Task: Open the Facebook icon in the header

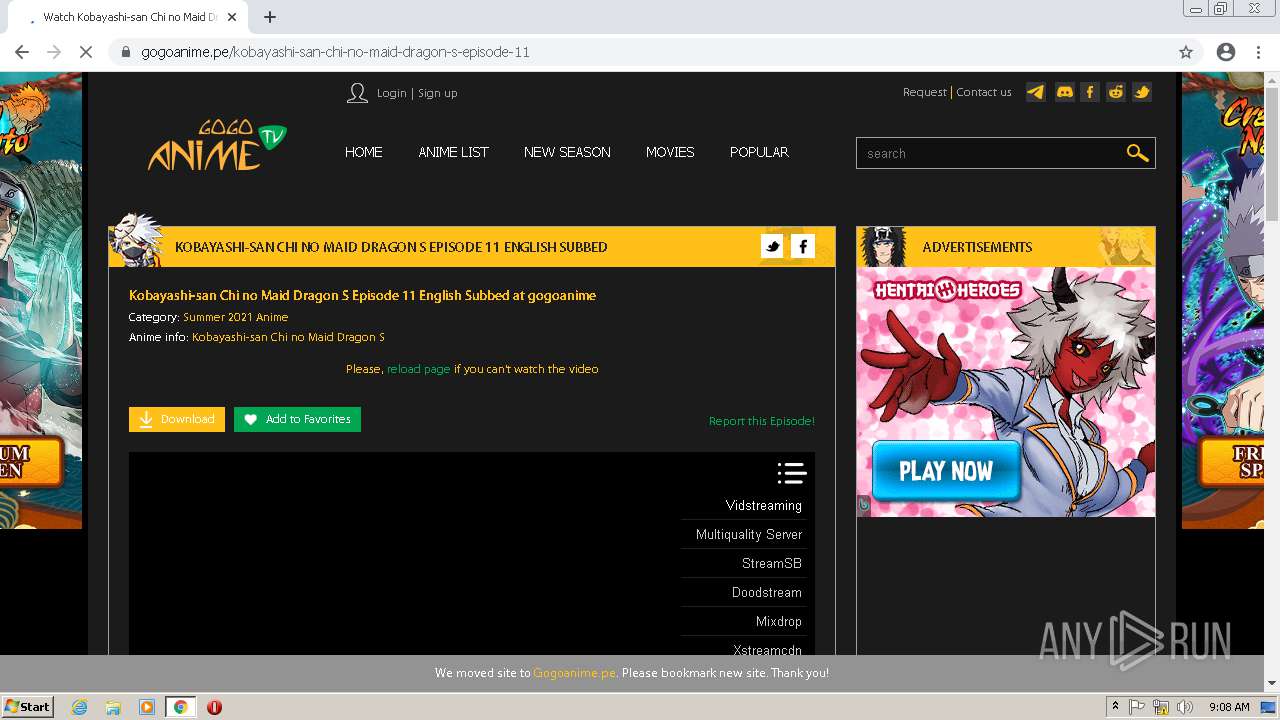Action: (1090, 92)
